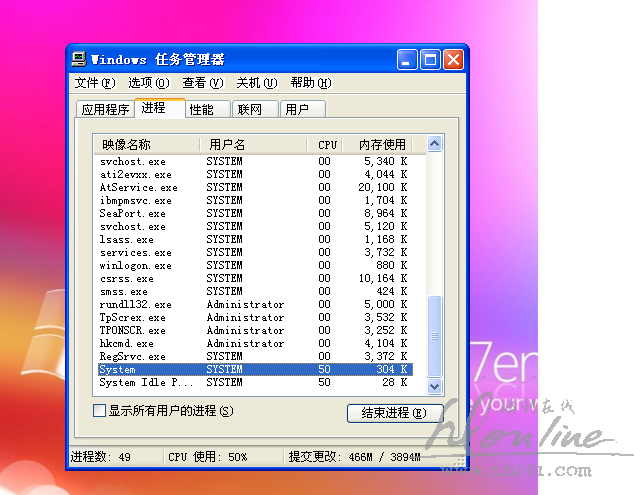Screen dimensions: 640x495
Task: Open the 帮助(H) menu
Action: (310, 83)
